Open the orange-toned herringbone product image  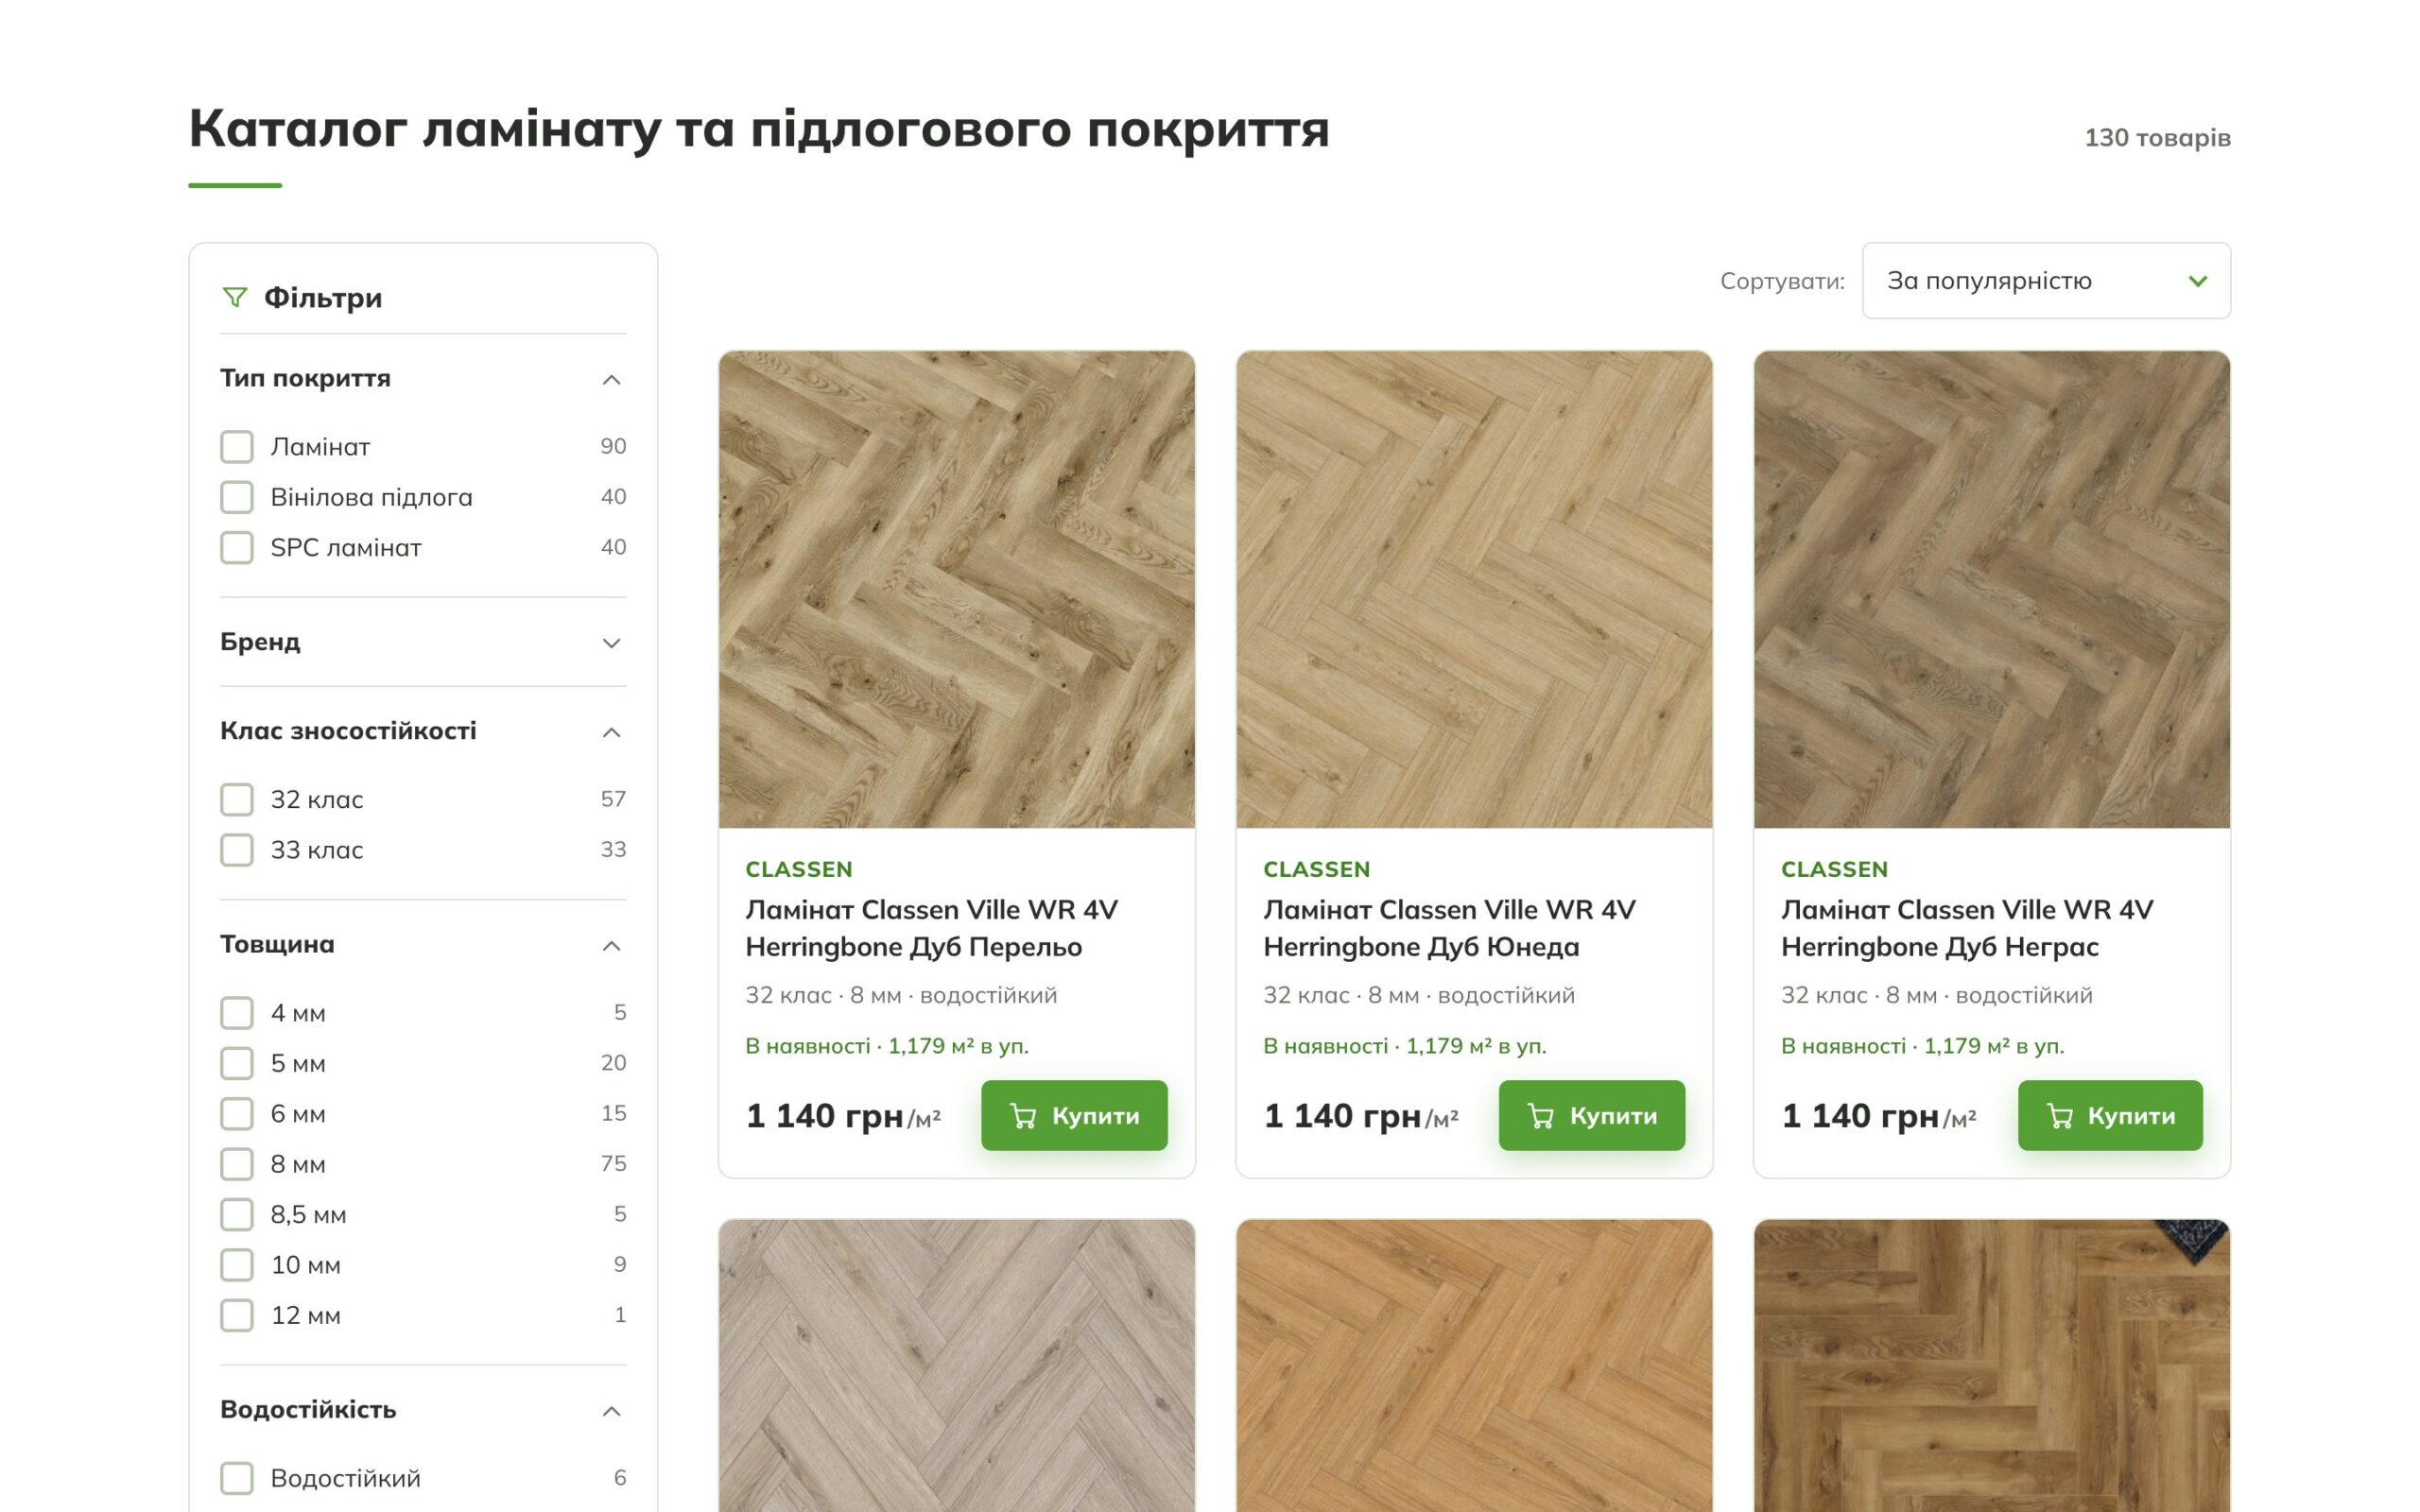[1474, 1365]
